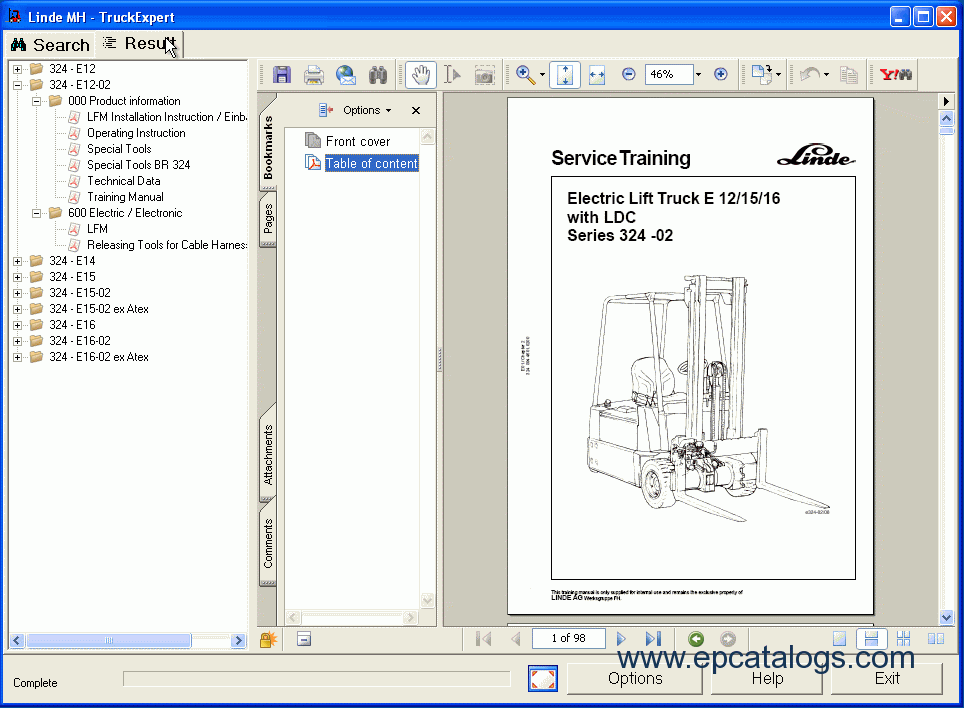Image resolution: width=964 pixels, height=708 pixels.
Task: Collapse the 324 - E12-02 folder
Action: 17,85
